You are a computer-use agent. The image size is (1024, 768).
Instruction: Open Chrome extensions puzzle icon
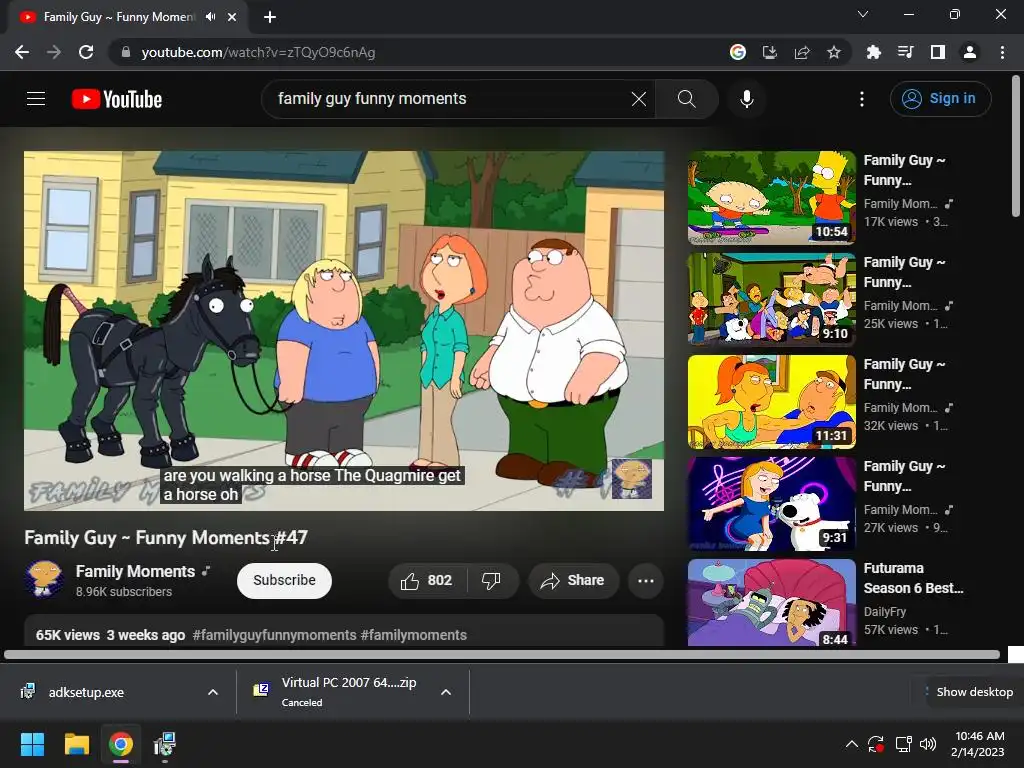click(x=874, y=52)
